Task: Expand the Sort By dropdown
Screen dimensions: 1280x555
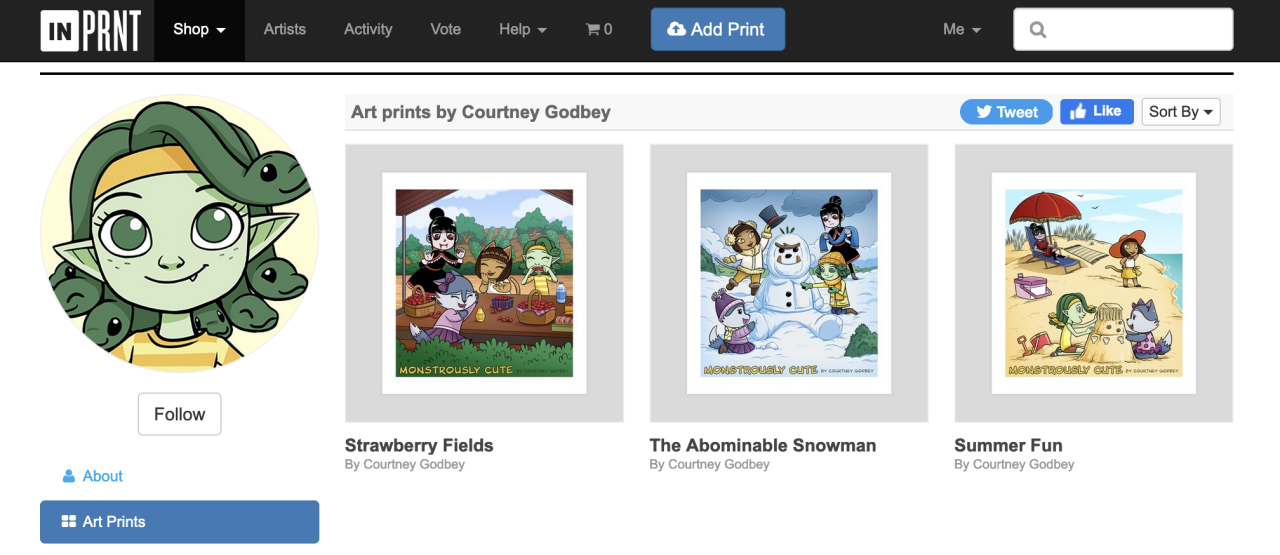Action: pos(1181,112)
